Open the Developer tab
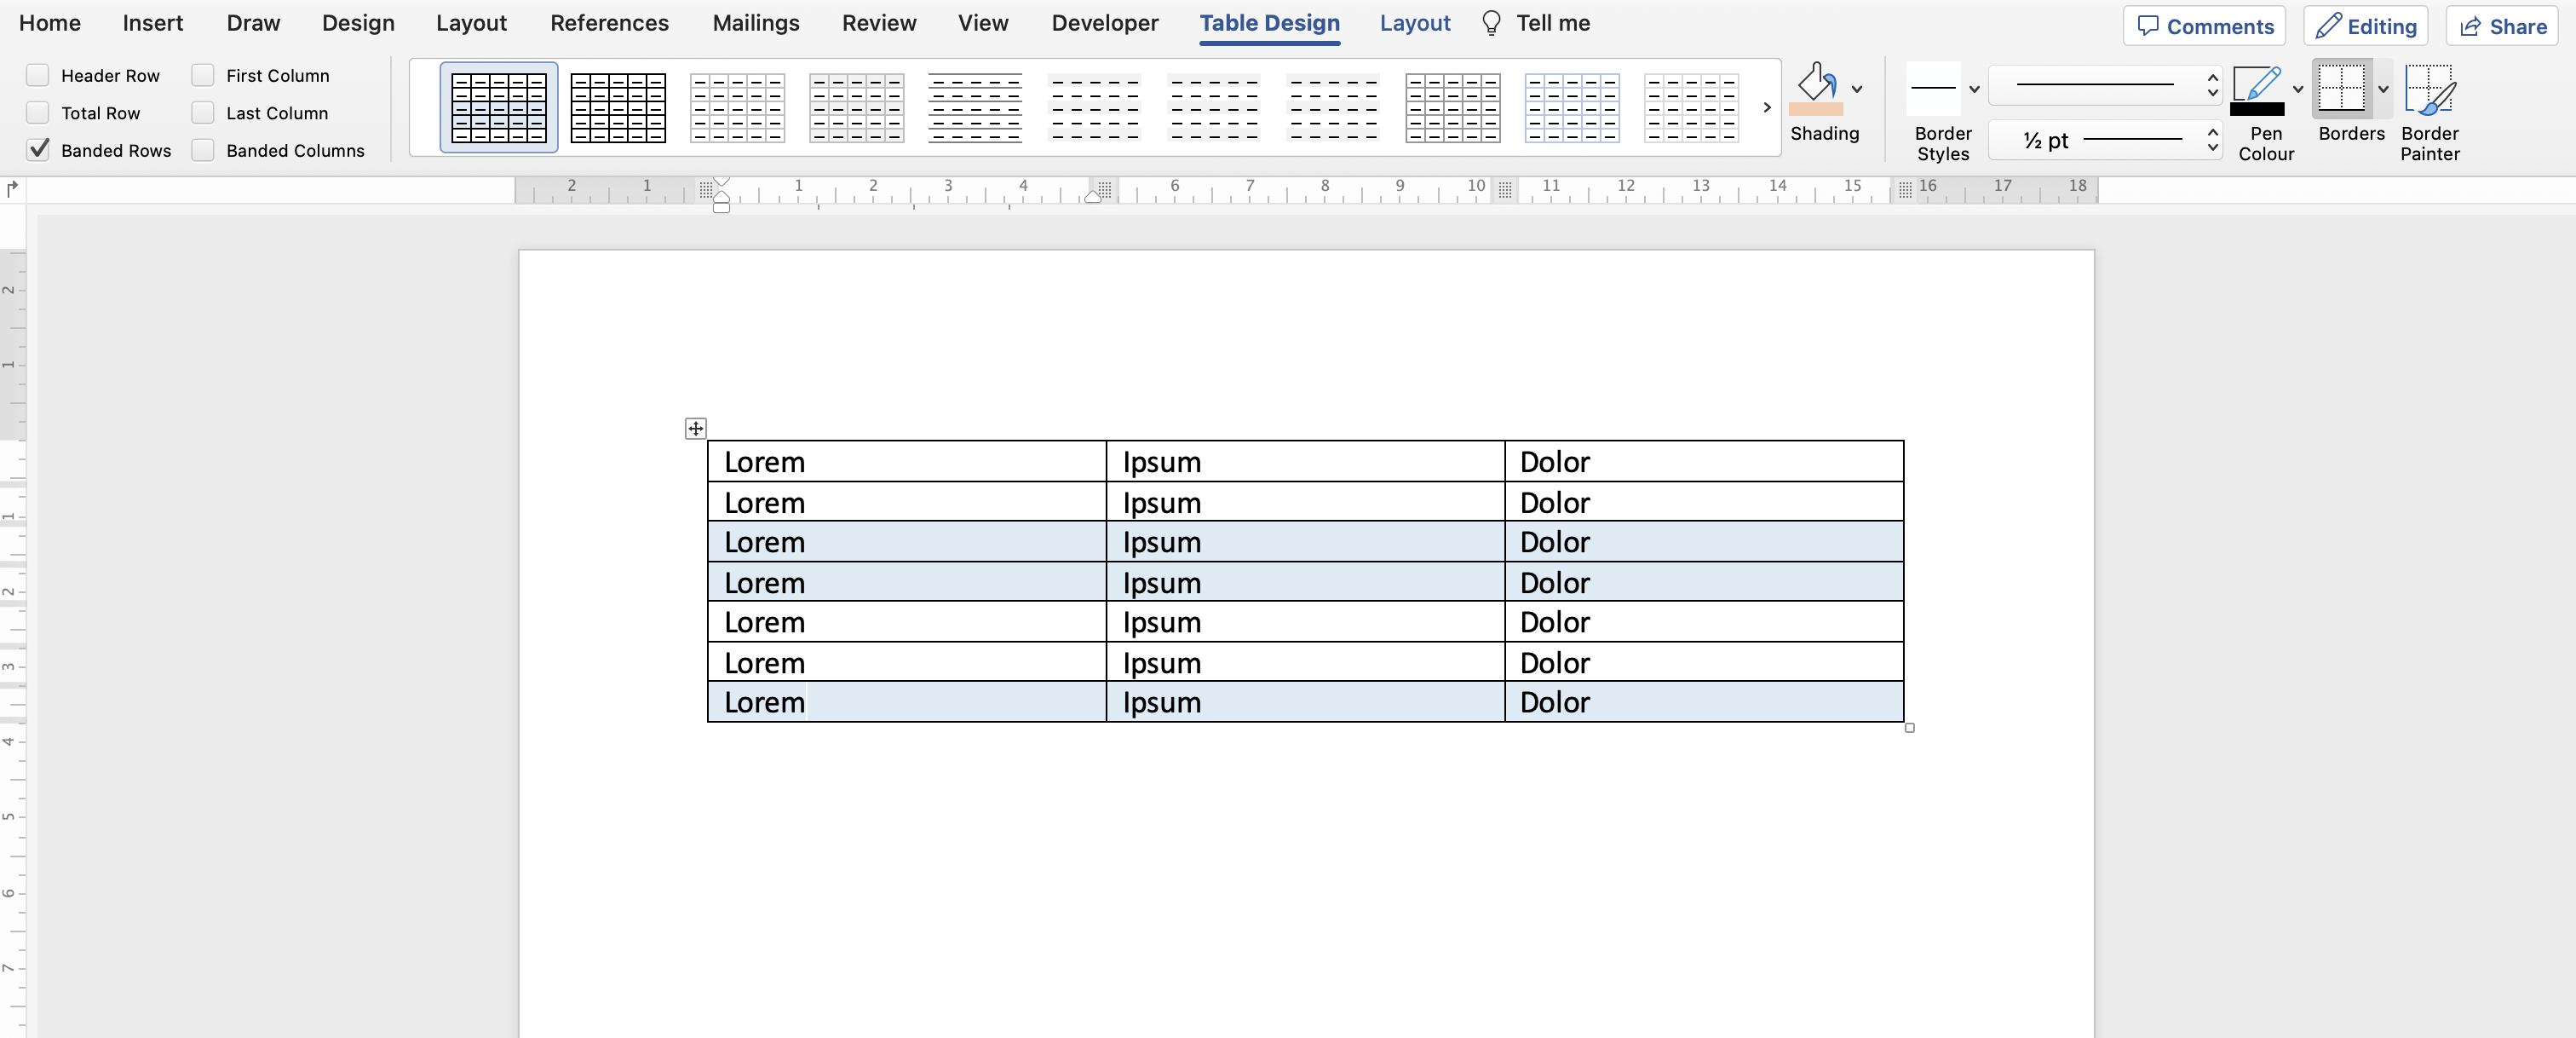Image resolution: width=2576 pixels, height=1038 pixels. (1105, 23)
